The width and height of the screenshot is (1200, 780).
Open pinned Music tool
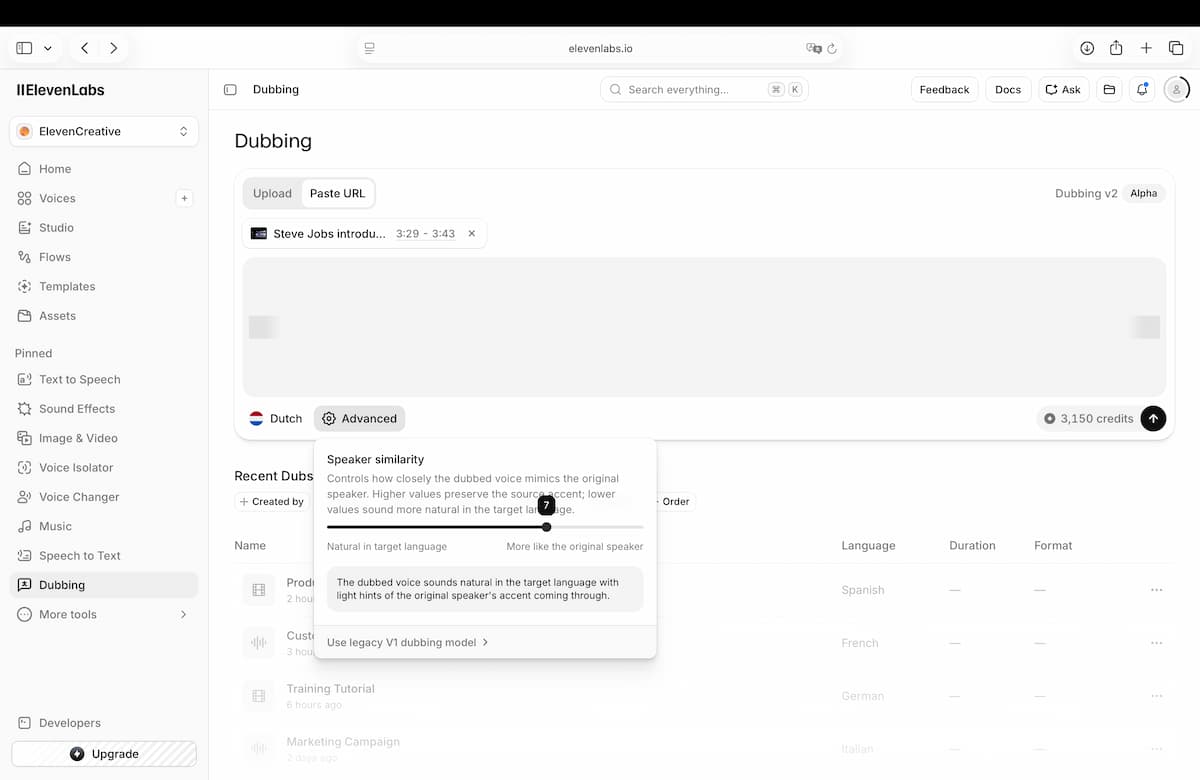[x=104, y=526]
